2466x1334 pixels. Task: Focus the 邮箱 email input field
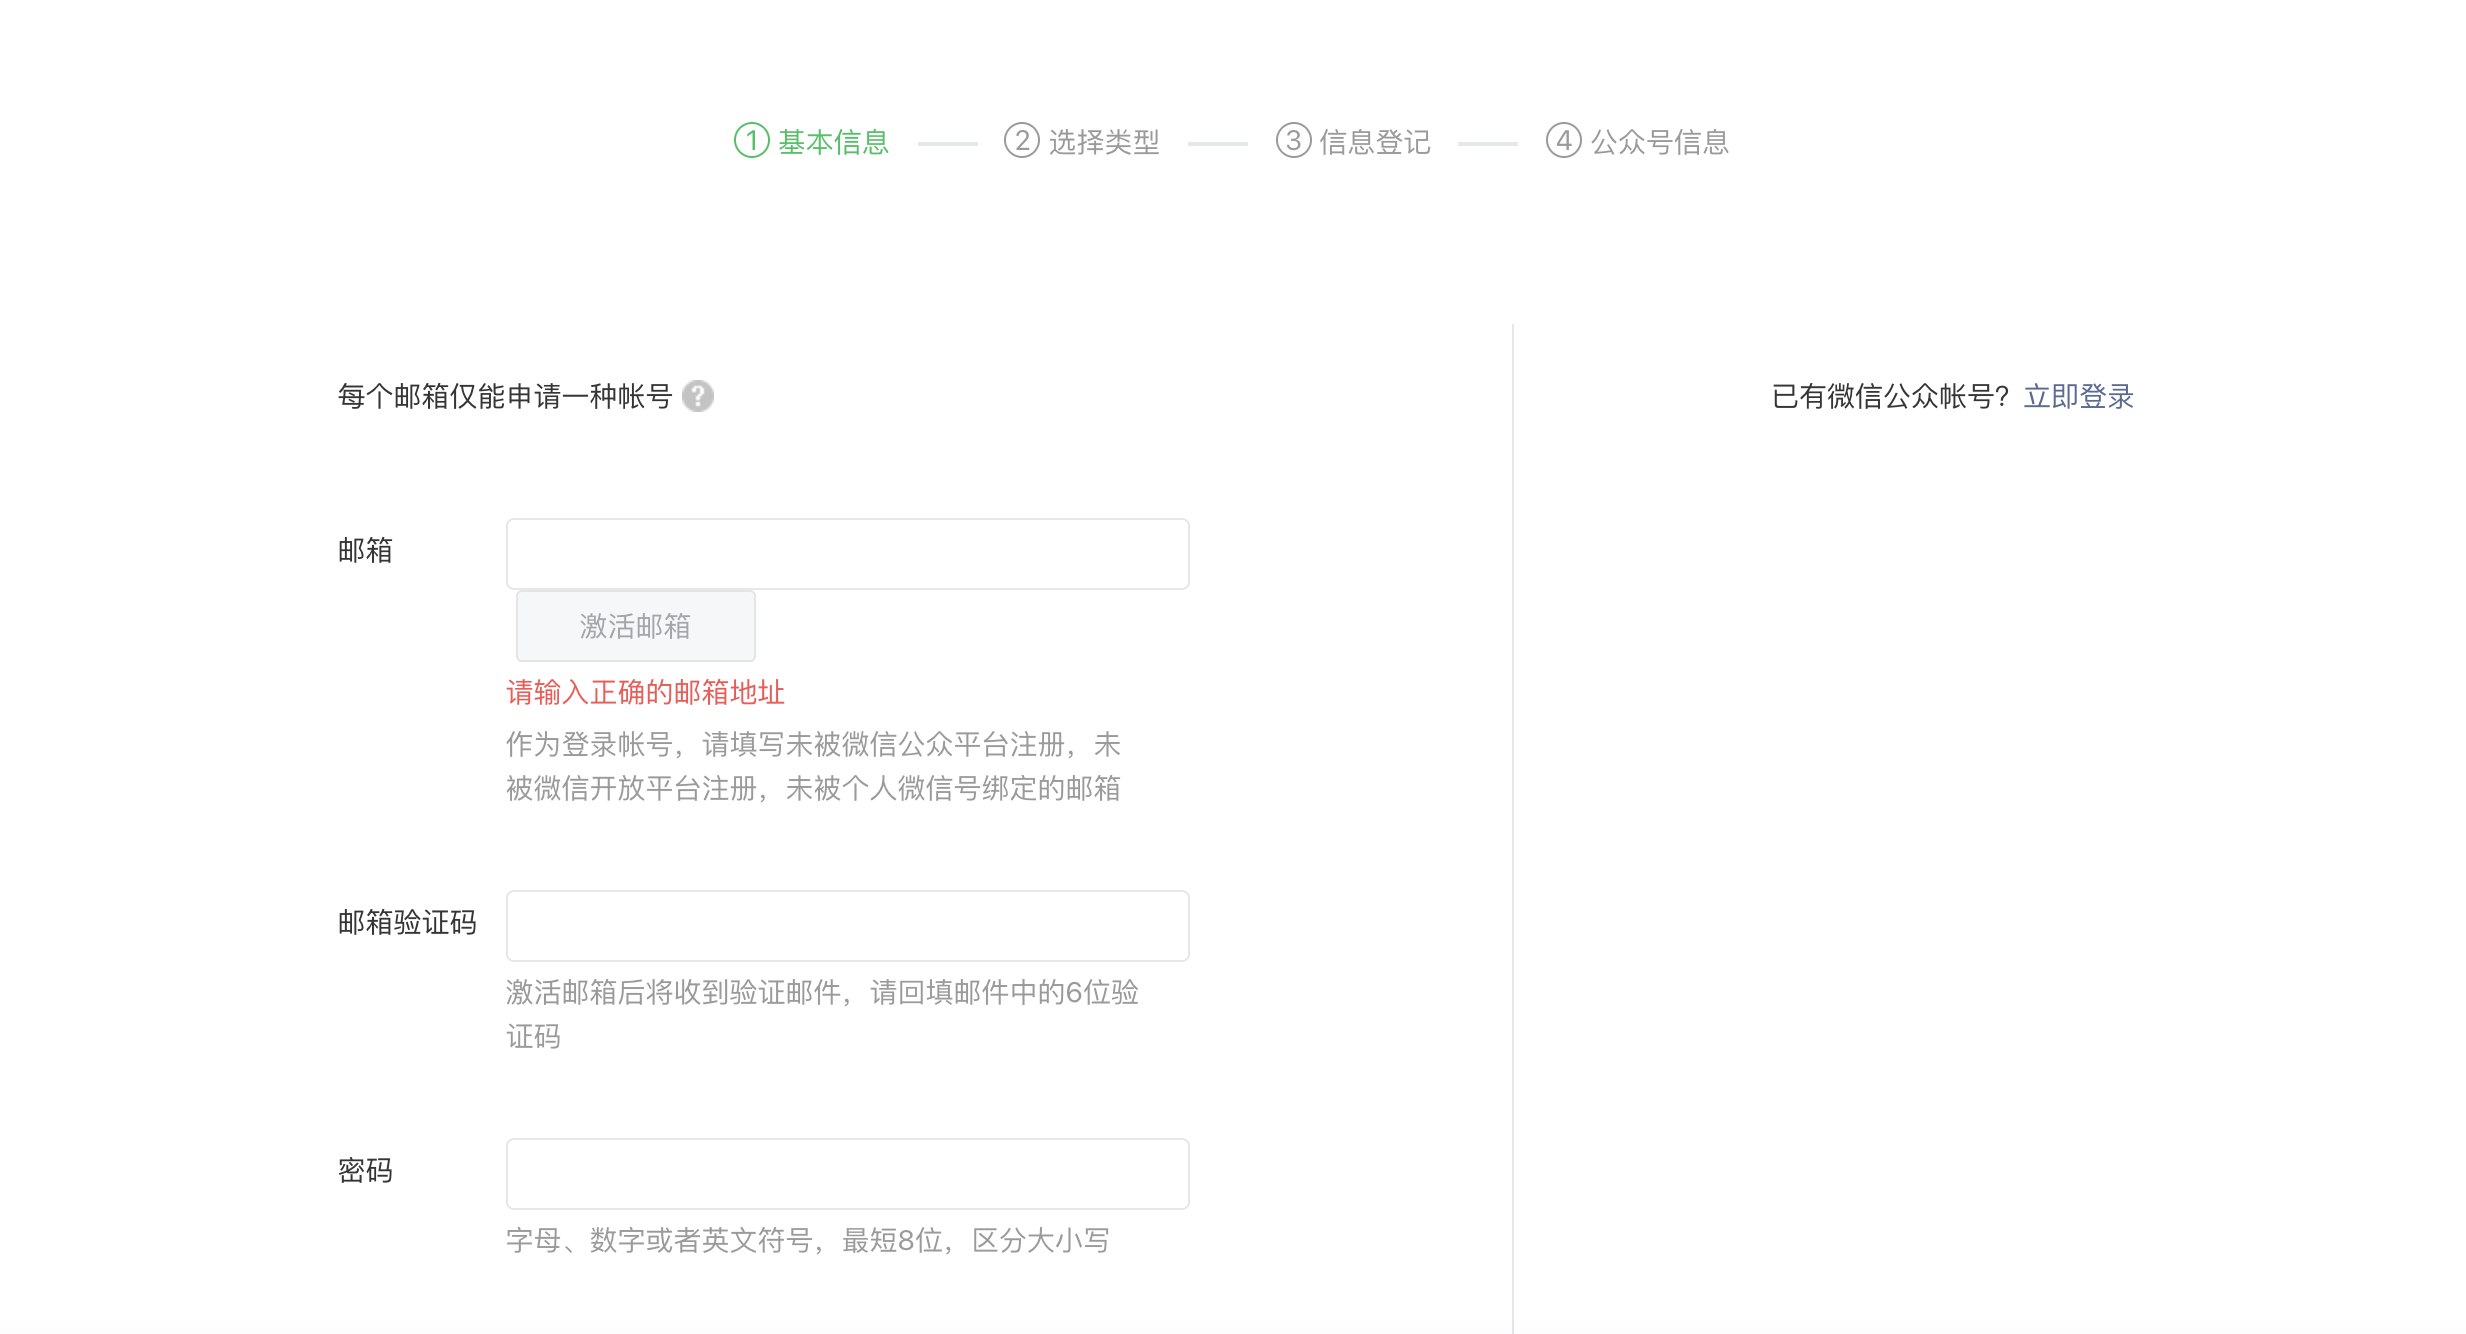point(847,554)
